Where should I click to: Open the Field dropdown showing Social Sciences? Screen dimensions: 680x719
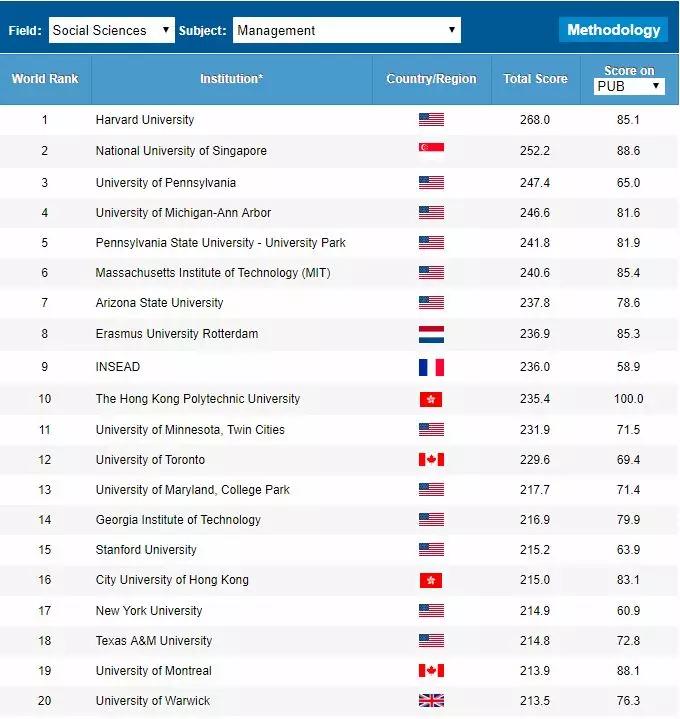111,30
